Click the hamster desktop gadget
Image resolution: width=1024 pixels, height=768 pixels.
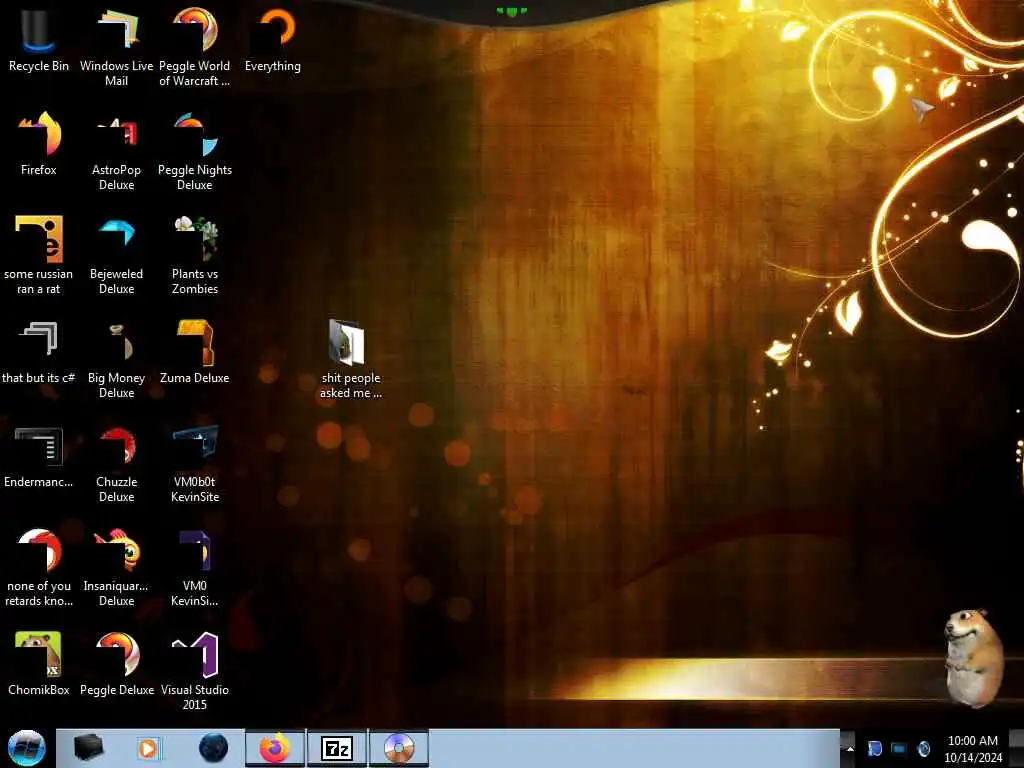click(973, 658)
